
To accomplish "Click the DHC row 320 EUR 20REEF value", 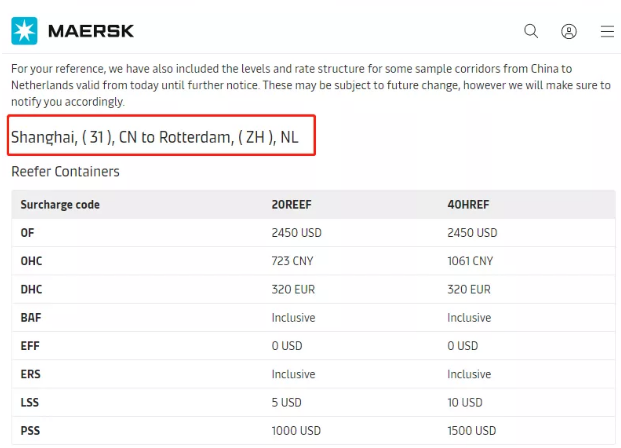I will point(293,290).
